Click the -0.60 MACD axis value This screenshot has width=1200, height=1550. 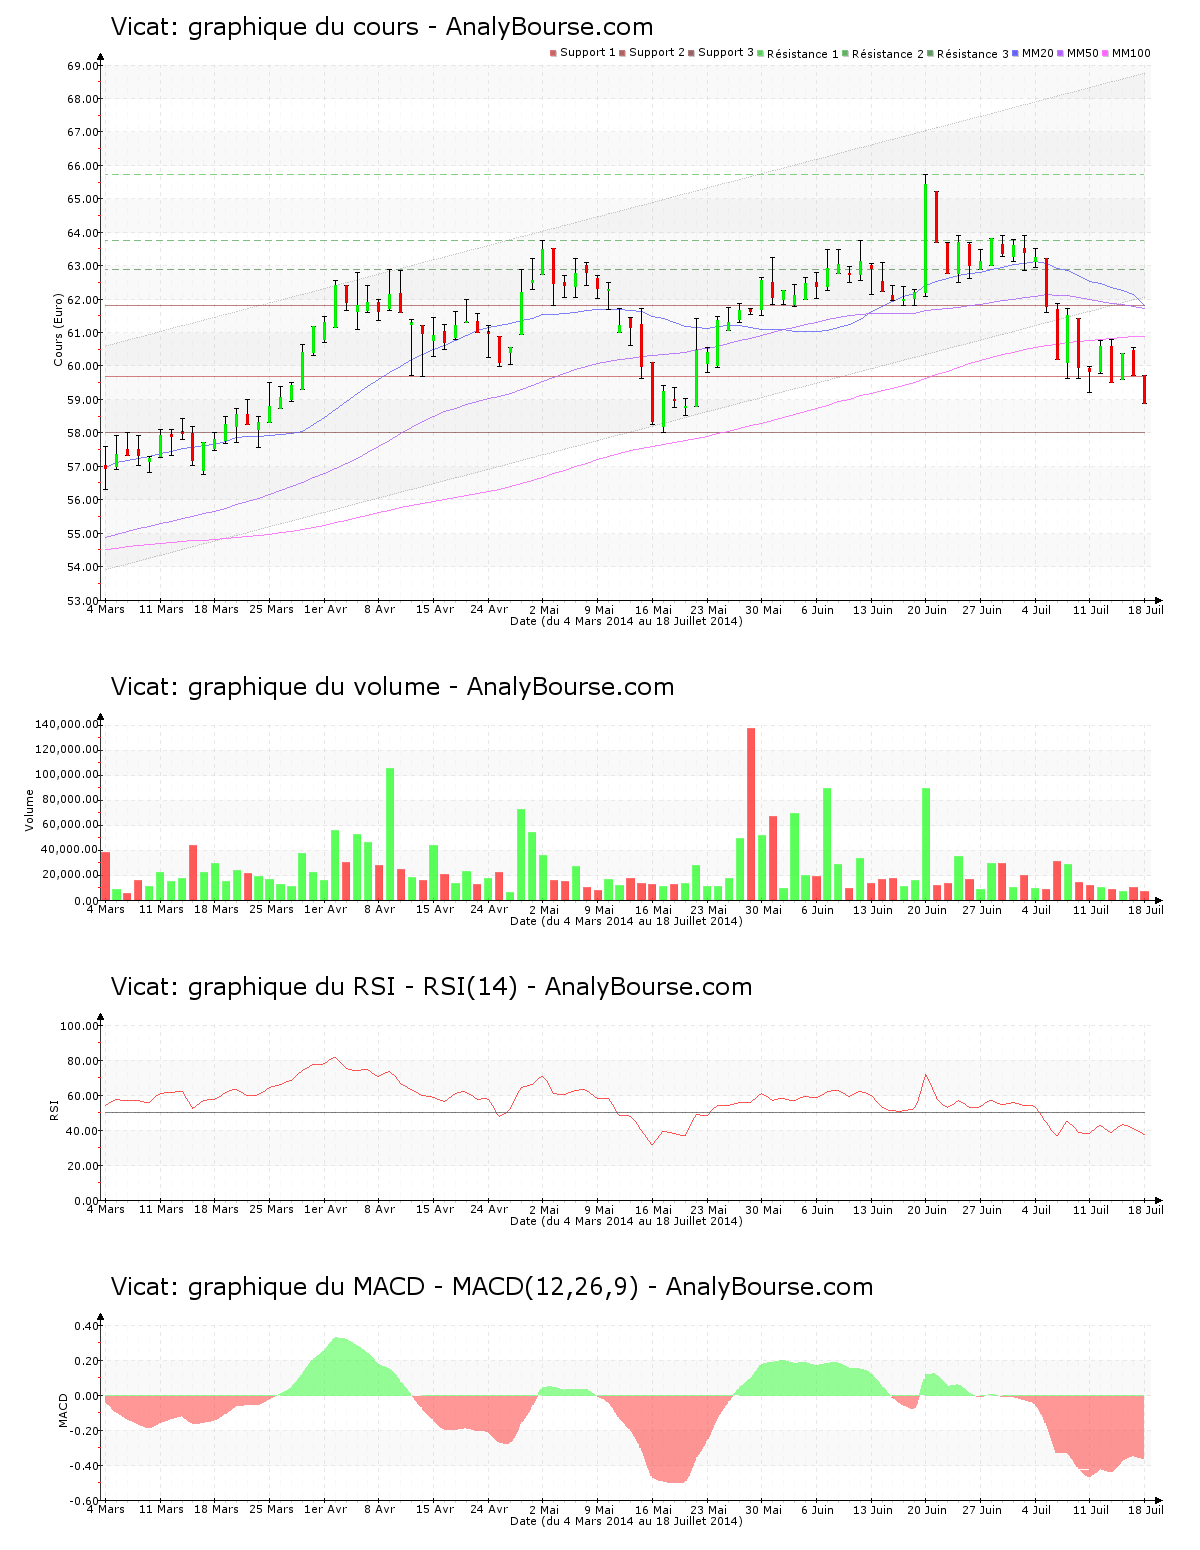point(84,1501)
